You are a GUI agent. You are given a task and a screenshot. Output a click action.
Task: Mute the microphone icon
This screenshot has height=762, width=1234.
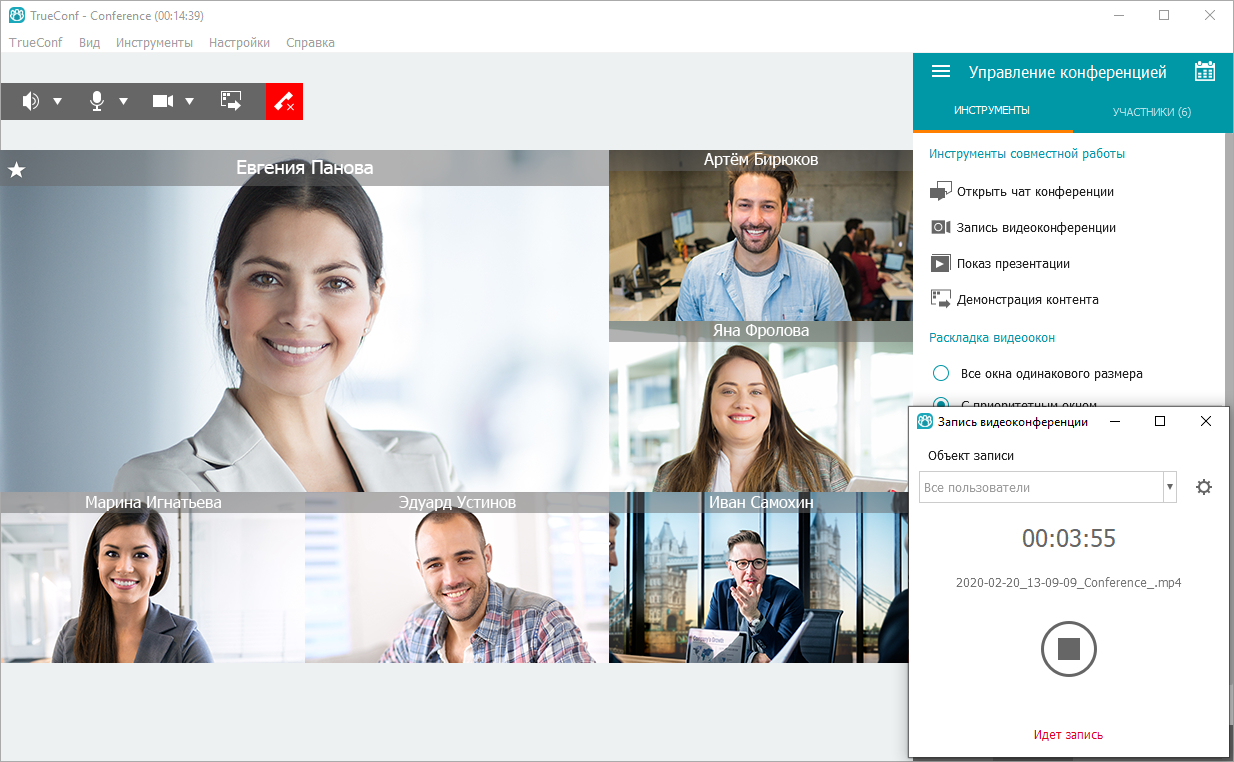[x=97, y=101]
